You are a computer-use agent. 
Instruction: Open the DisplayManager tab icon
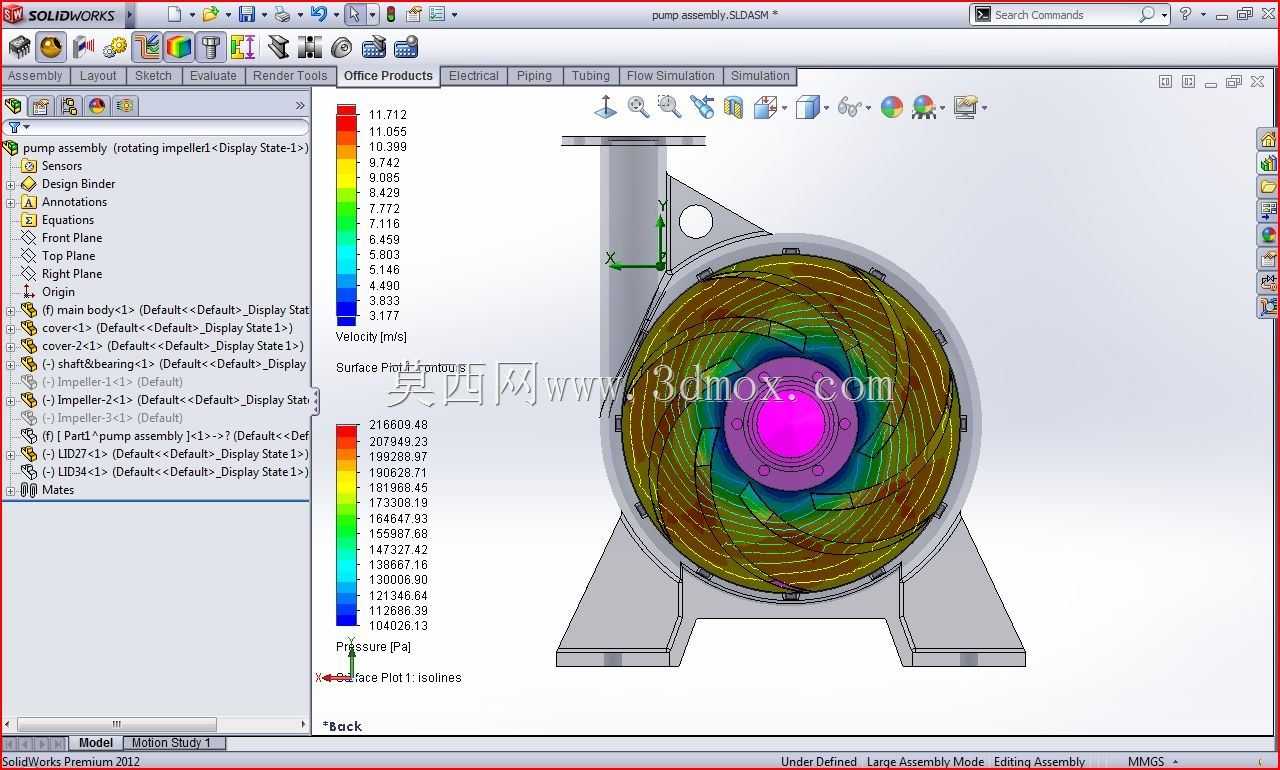coord(97,105)
